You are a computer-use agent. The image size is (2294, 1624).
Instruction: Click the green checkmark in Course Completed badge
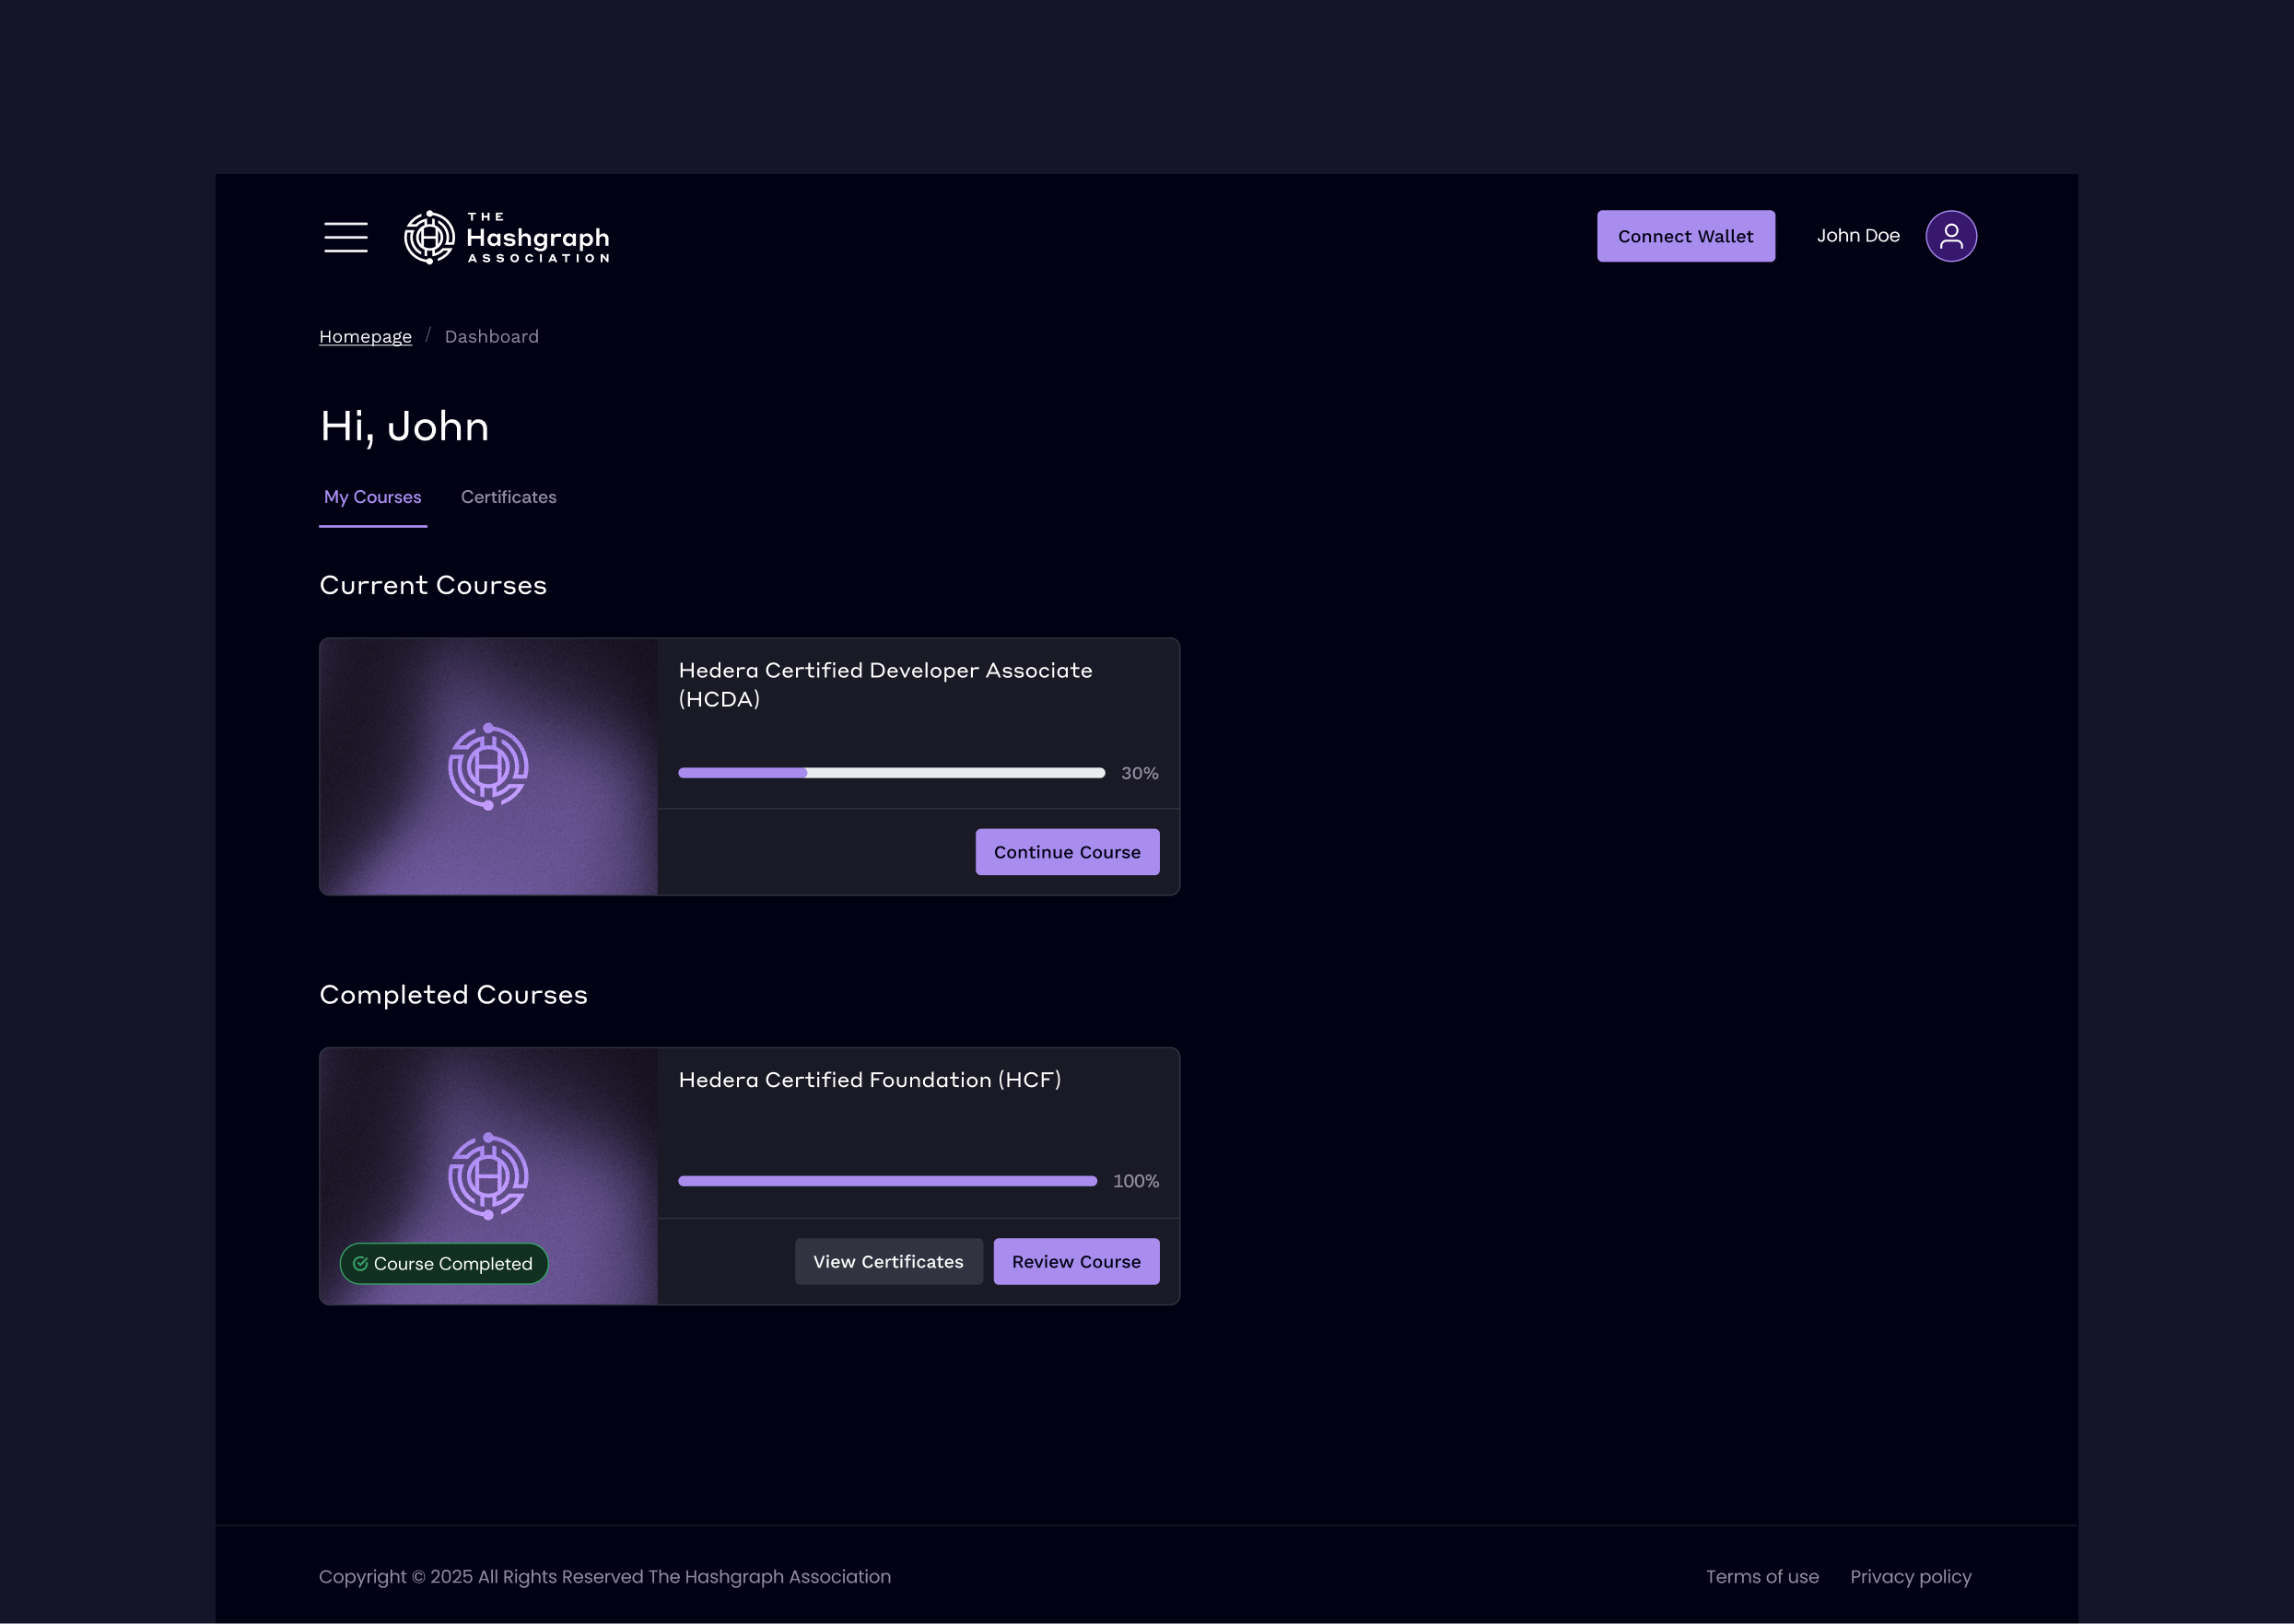pyautogui.click(x=360, y=1264)
